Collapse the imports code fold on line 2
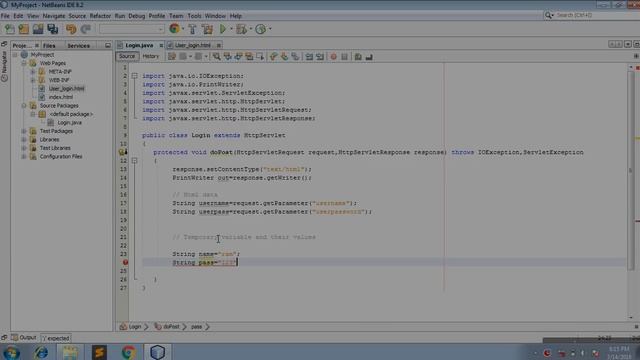The height and width of the screenshot is (360, 640). [134, 76]
